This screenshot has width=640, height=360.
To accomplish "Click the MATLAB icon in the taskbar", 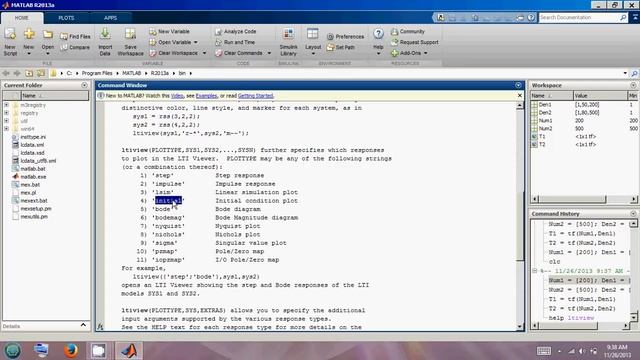I will tap(129, 351).
